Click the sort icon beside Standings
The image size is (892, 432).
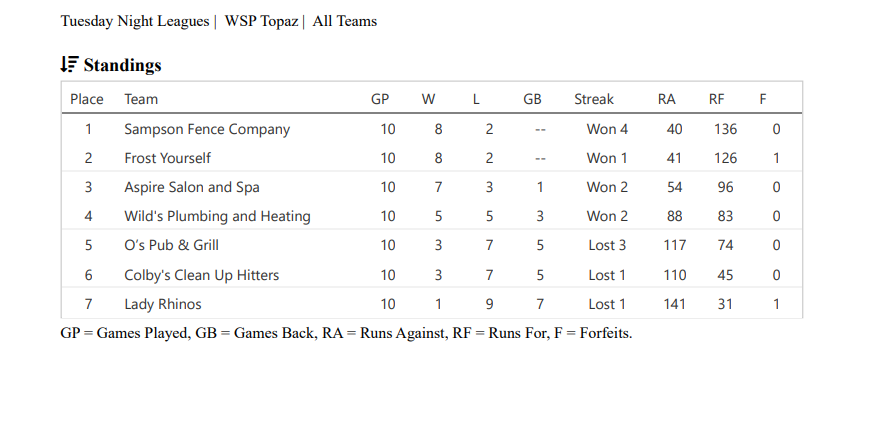(69, 65)
